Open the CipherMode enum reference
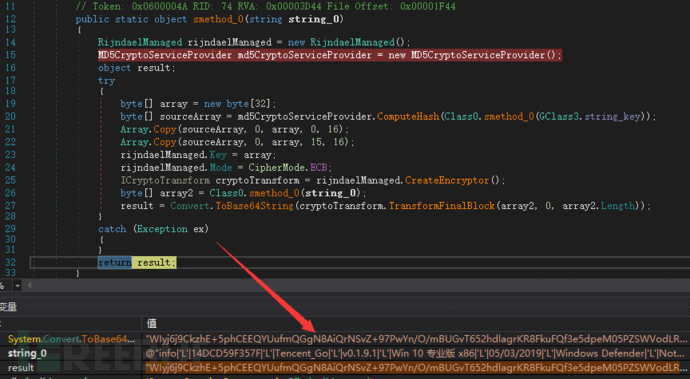 pyautogui.click(x=277, y=168)
